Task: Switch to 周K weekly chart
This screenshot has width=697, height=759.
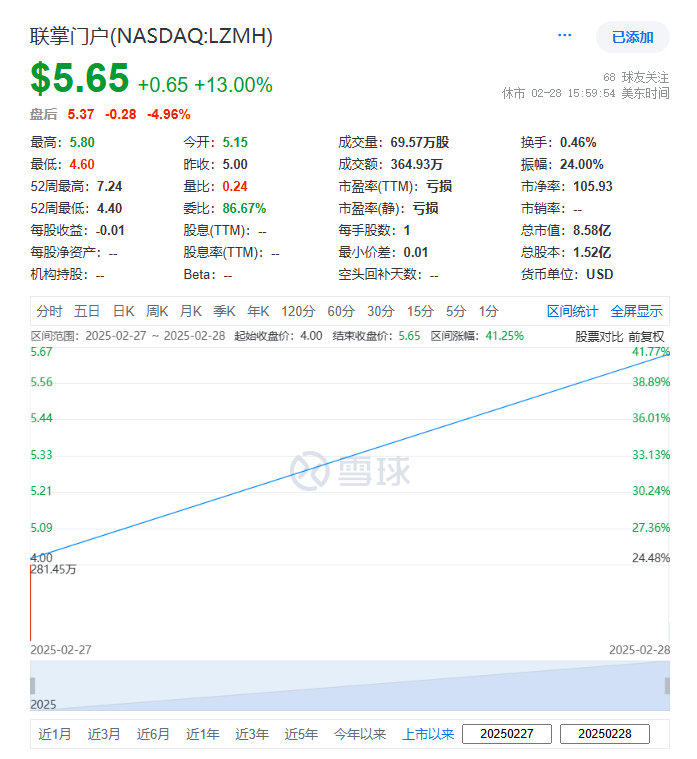Action: click(157, 311)
